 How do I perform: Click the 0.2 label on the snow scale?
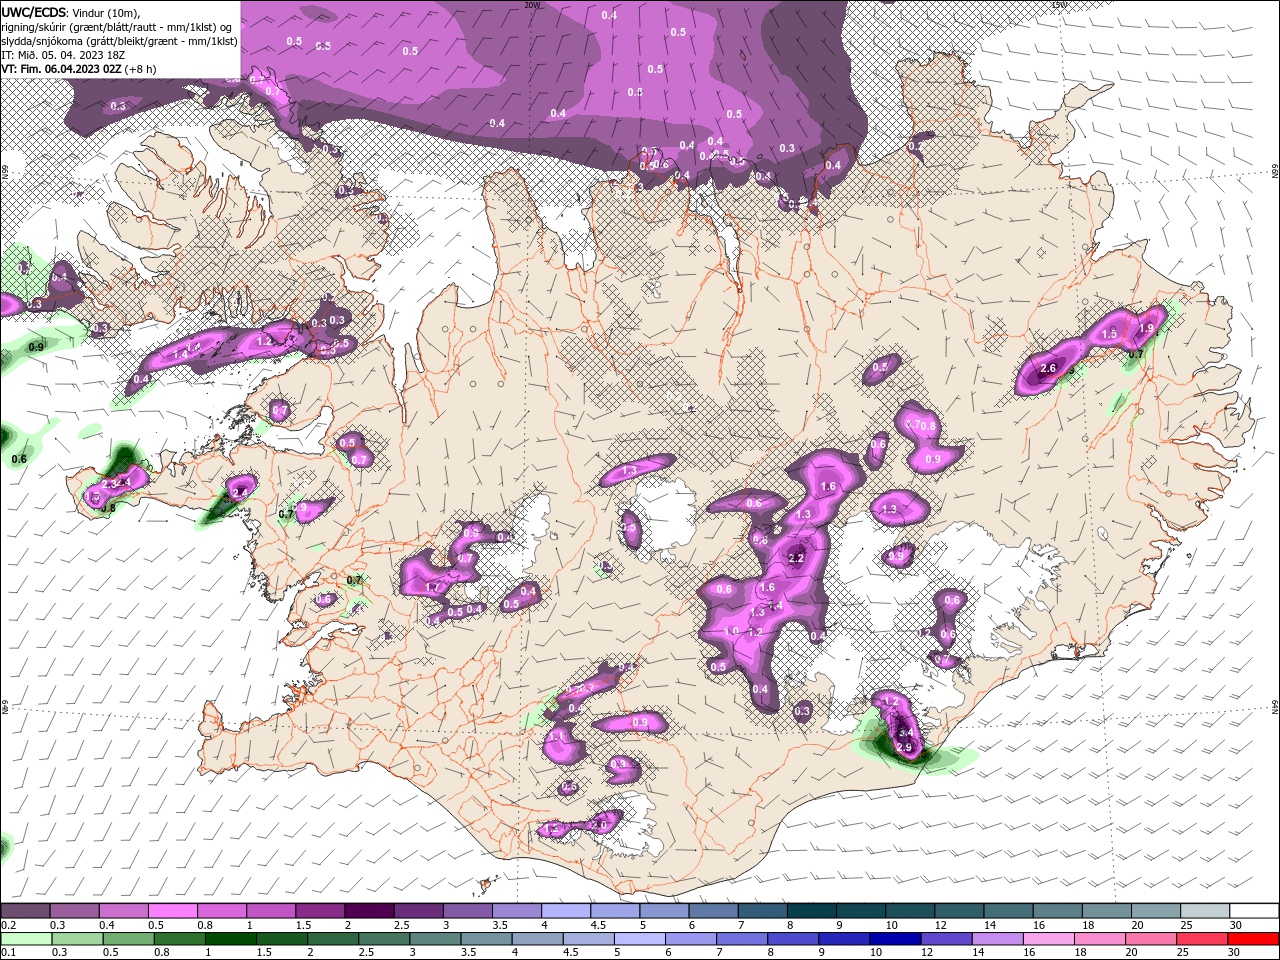tap(9, 926)
